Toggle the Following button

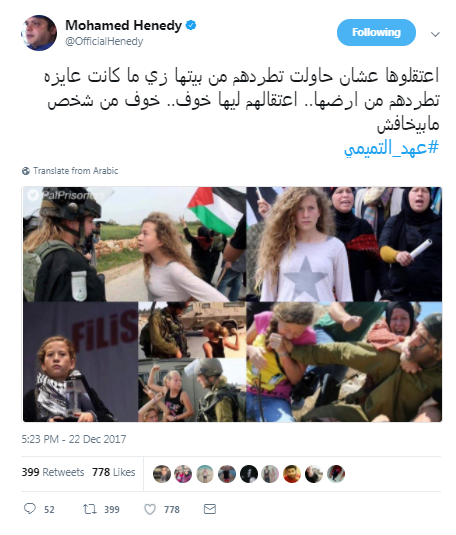(x=376, y=32)
